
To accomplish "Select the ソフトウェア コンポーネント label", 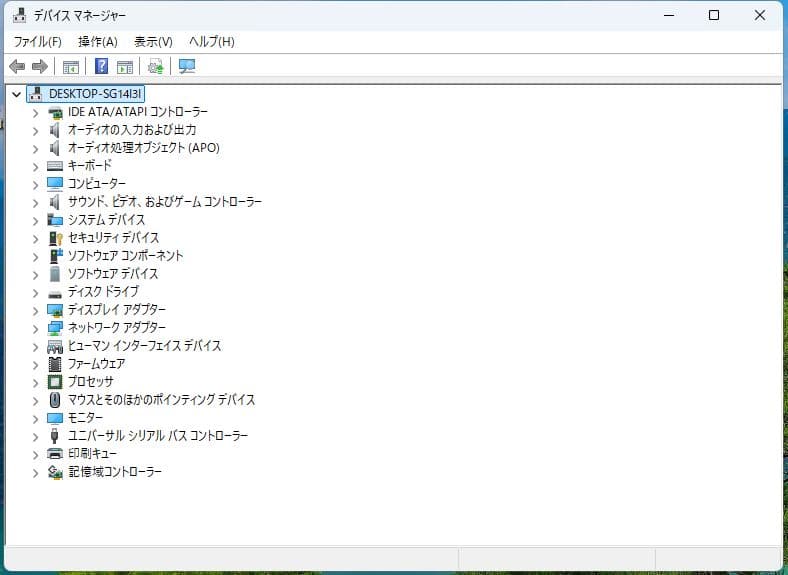I will [126, 255].
